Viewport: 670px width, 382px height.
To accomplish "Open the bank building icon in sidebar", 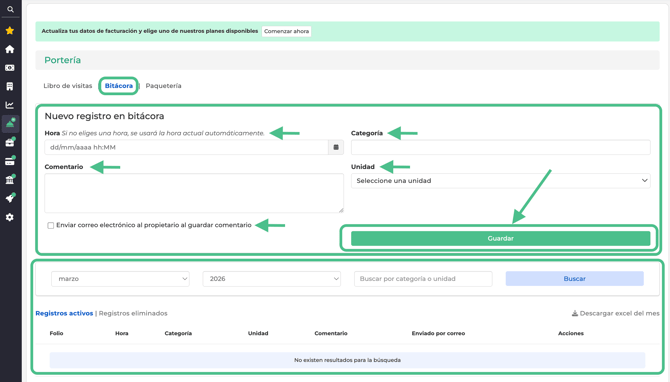I will (x=10, y=179).
